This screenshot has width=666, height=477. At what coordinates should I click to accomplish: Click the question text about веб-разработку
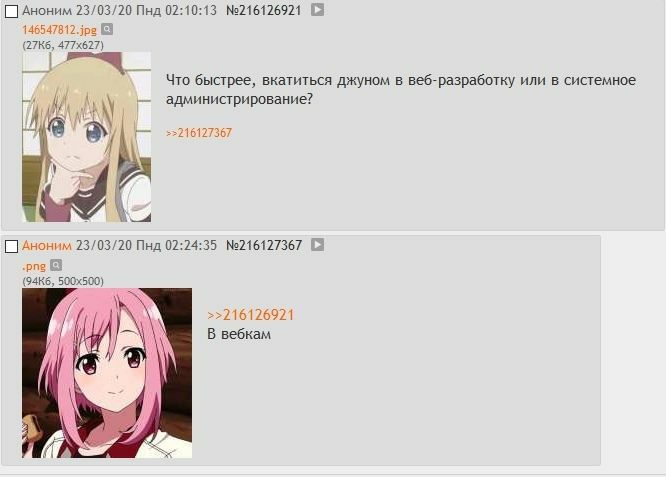(x=401, y=90)
